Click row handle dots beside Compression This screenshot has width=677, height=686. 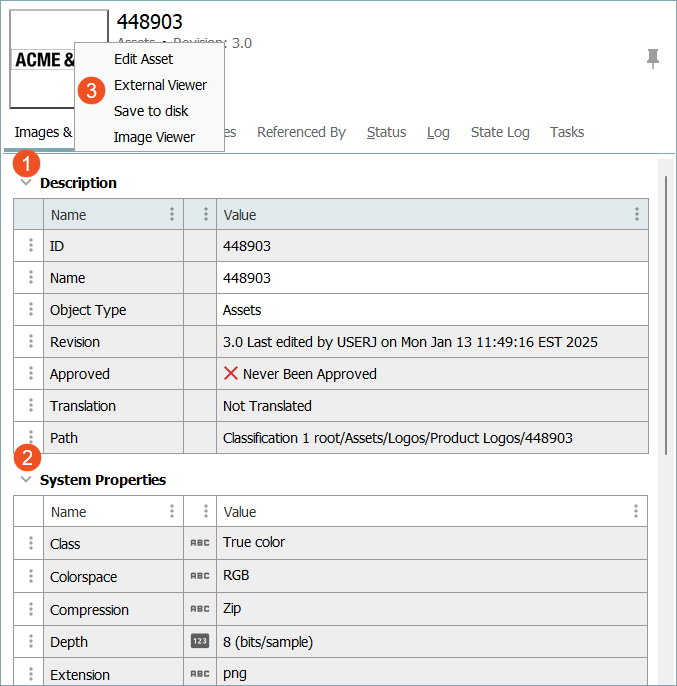30,609
